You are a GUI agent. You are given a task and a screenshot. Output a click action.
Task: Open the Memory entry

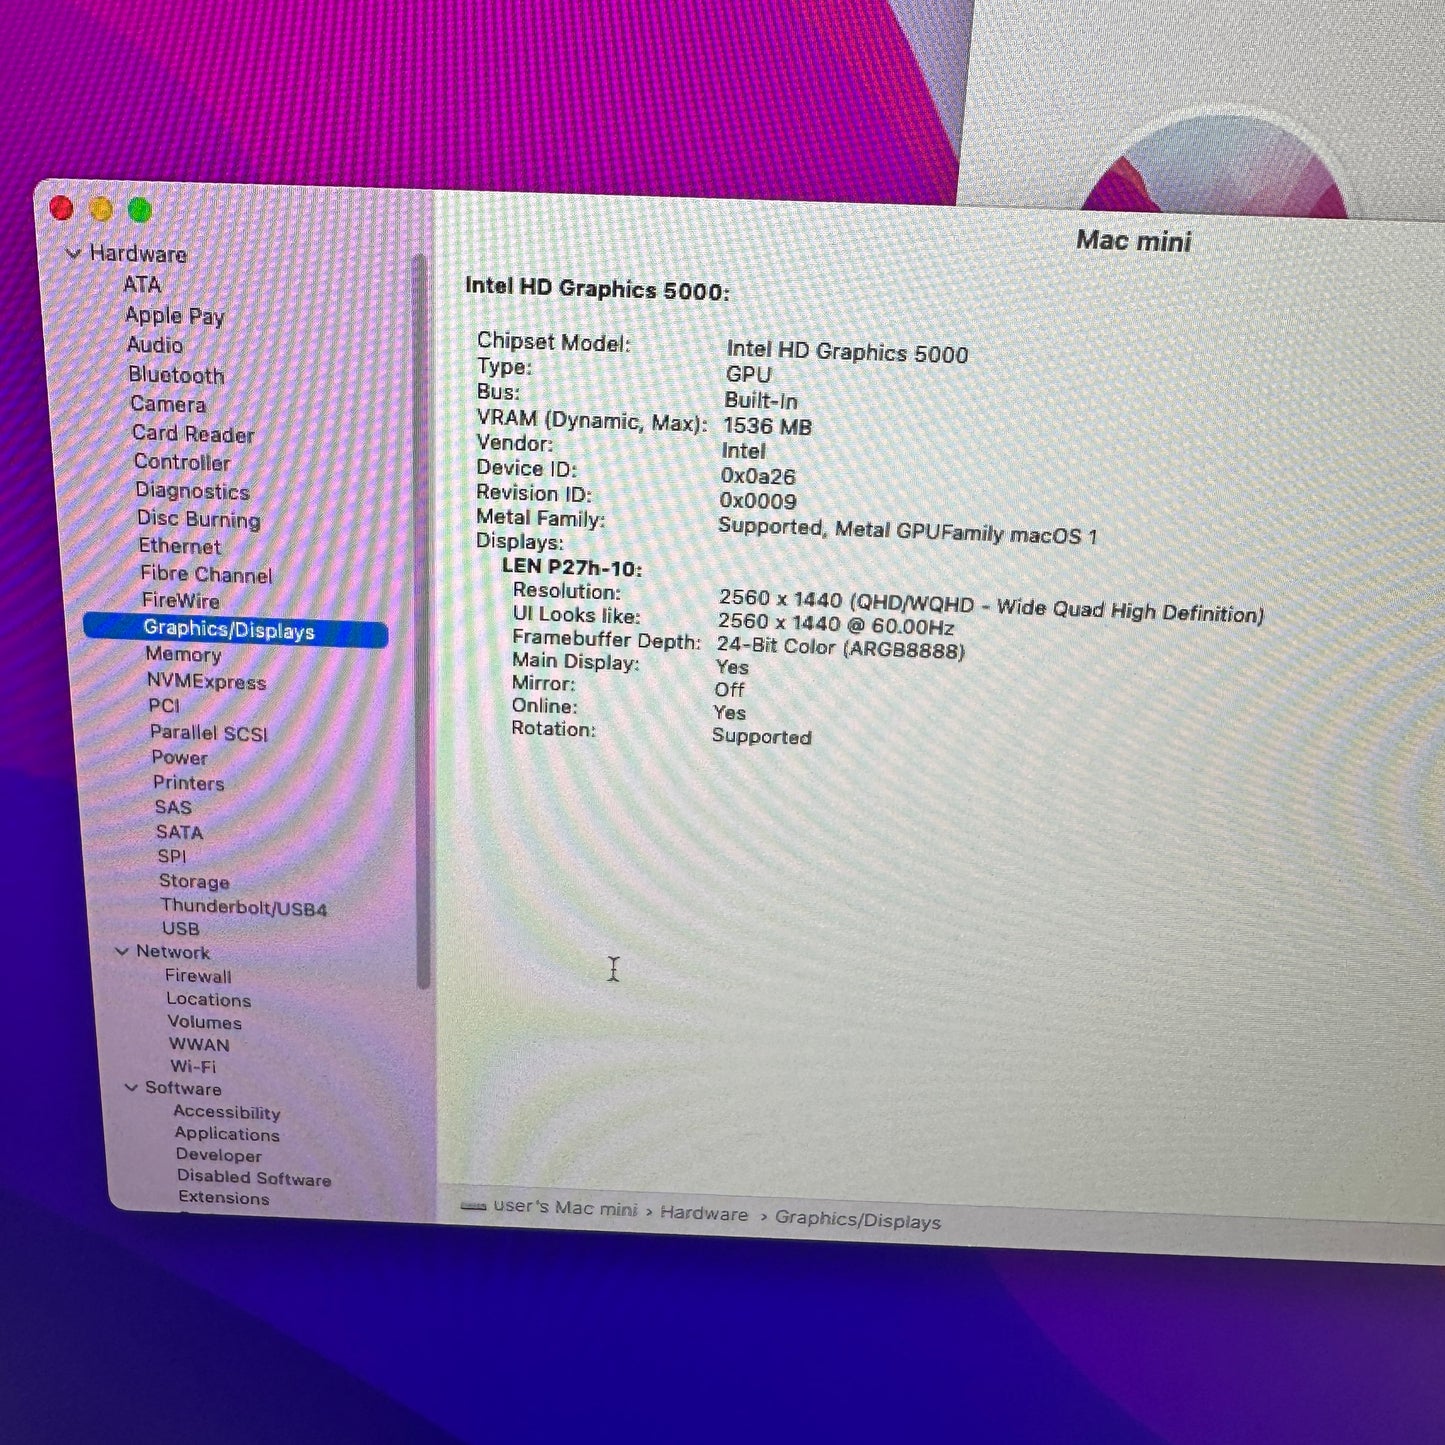coord(183,655)
